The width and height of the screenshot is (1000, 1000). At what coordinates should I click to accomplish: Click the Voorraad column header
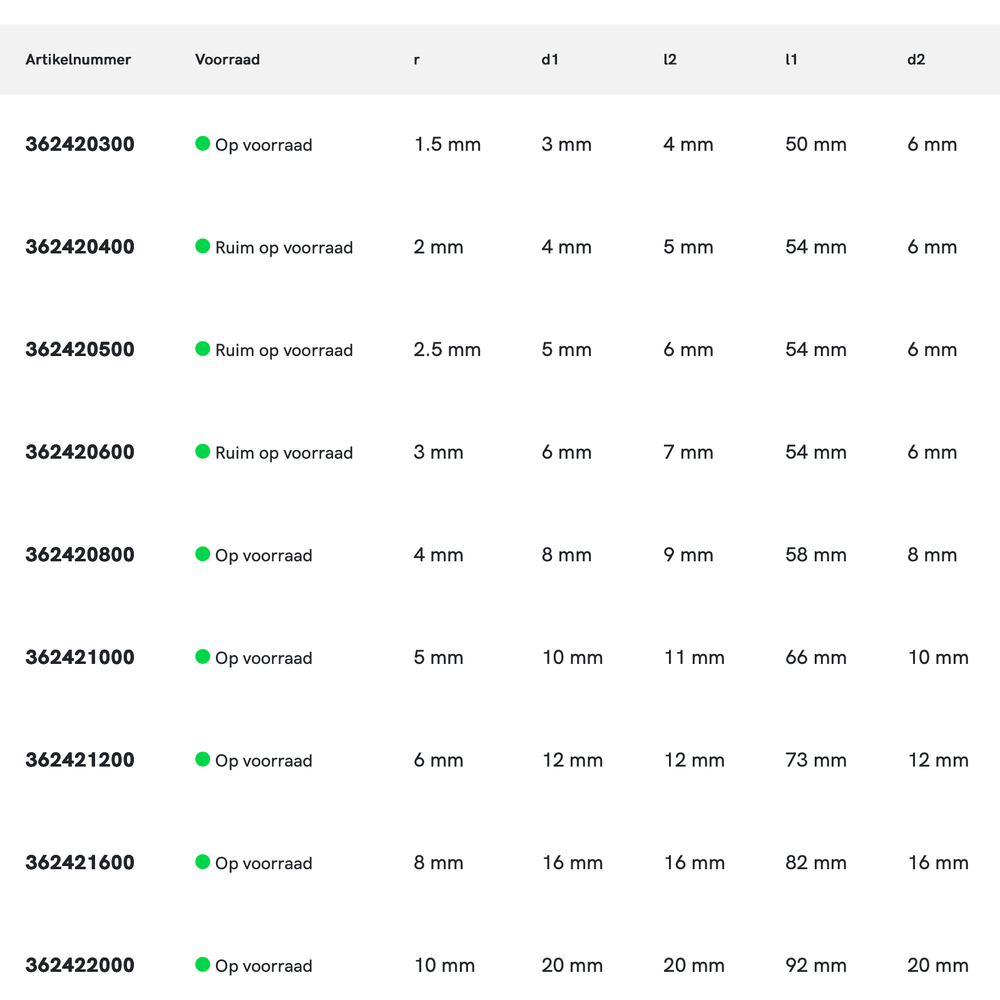click(x=227, y=60)
